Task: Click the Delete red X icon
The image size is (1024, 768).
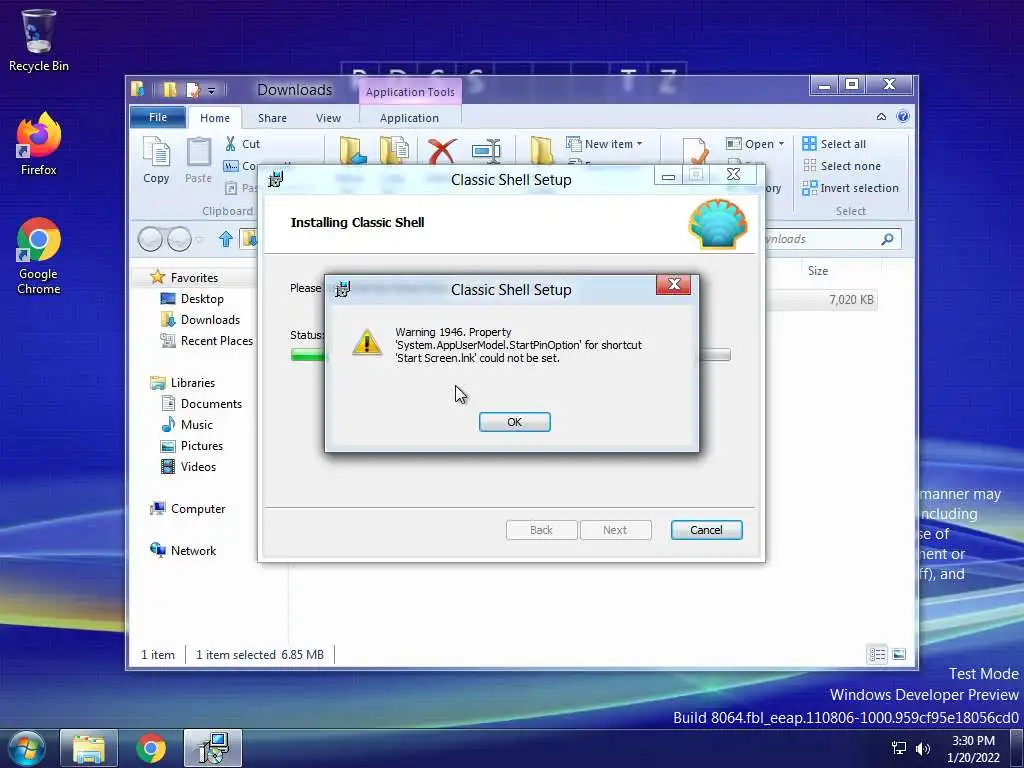Action: (x=442, y=152)
